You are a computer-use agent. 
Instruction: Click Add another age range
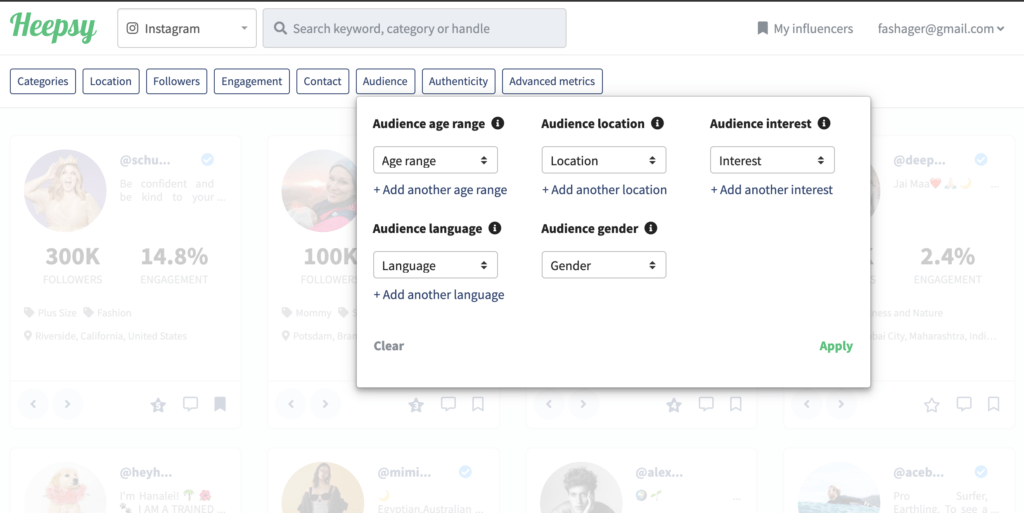point(440,190)
